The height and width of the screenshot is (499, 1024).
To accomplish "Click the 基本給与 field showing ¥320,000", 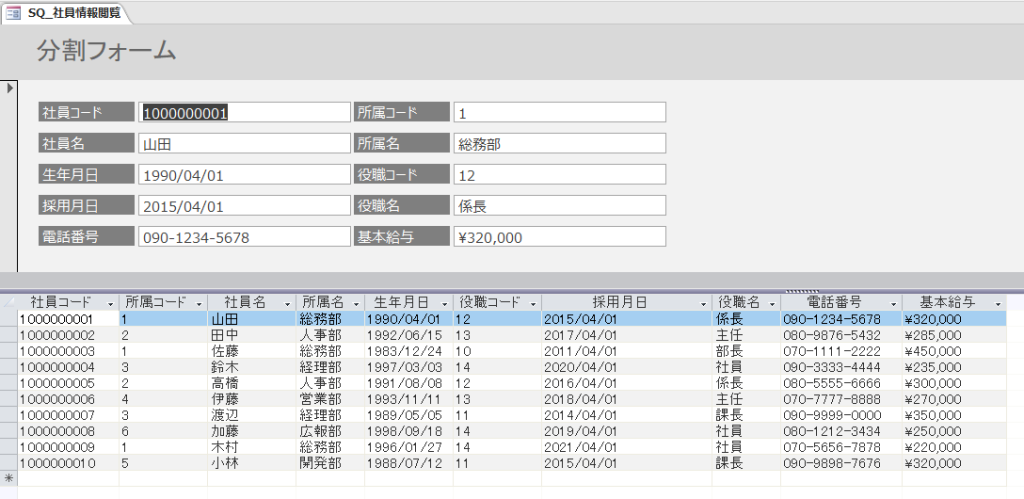I will click(559, 237).
